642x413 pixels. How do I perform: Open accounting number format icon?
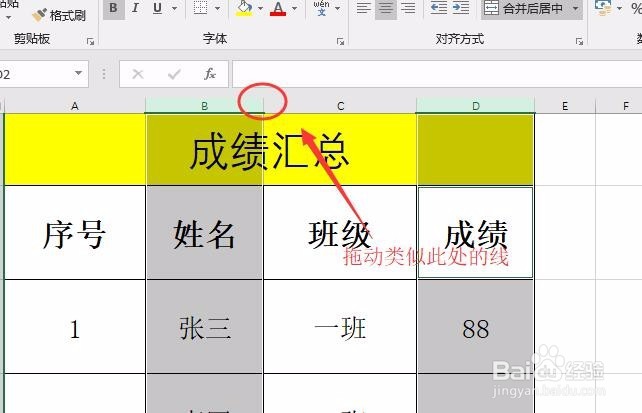[x=603, y=8]
